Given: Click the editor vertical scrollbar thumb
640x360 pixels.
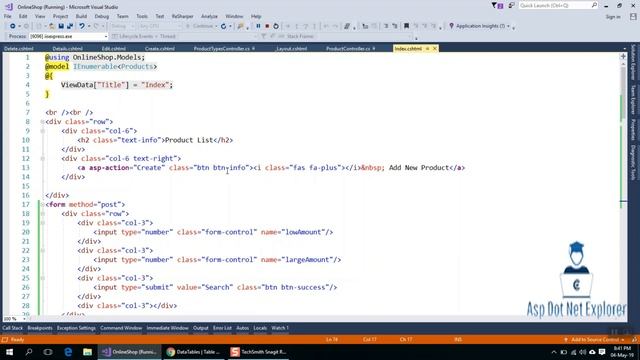Looking at the screenshot, I should tap(623, 93).
